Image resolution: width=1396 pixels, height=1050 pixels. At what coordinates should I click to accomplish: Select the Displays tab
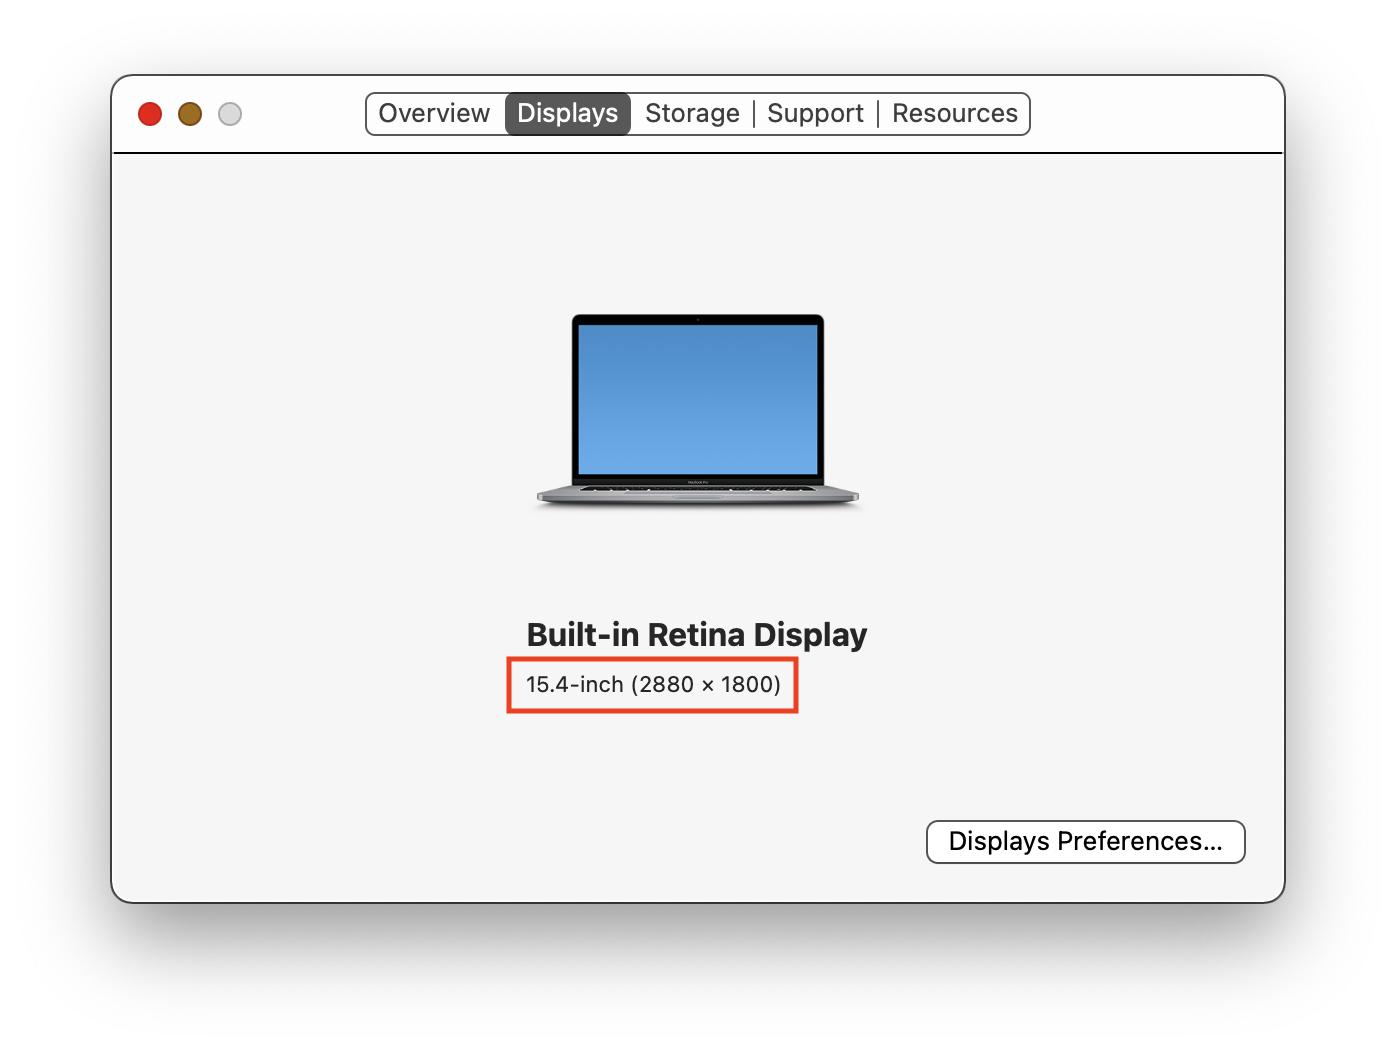click(x=567, y=113)
